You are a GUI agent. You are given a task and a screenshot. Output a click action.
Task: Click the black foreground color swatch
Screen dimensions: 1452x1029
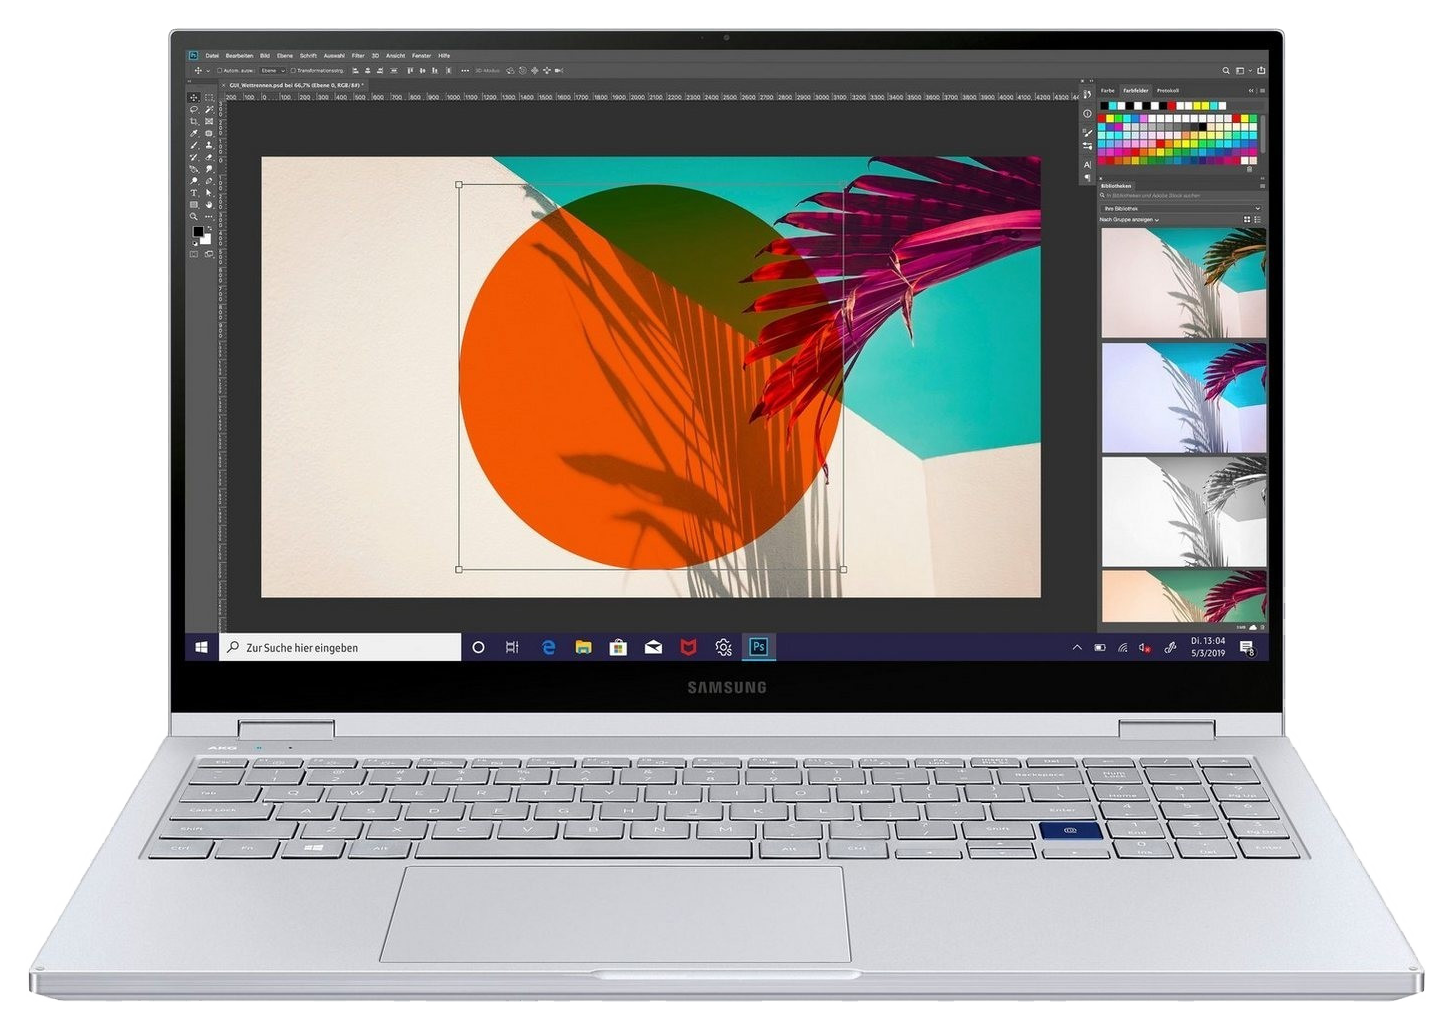click(x=198, y=231)
